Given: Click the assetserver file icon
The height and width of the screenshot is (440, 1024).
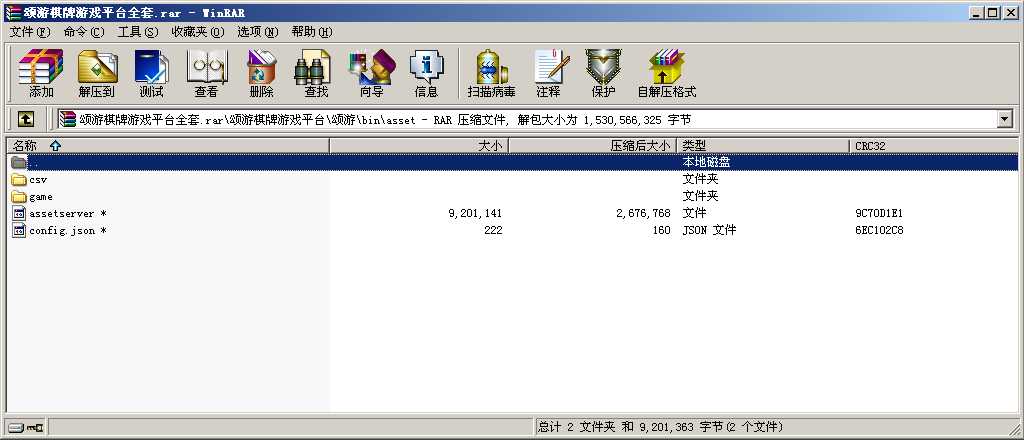Looking at the screenshot, I should 19,213.
